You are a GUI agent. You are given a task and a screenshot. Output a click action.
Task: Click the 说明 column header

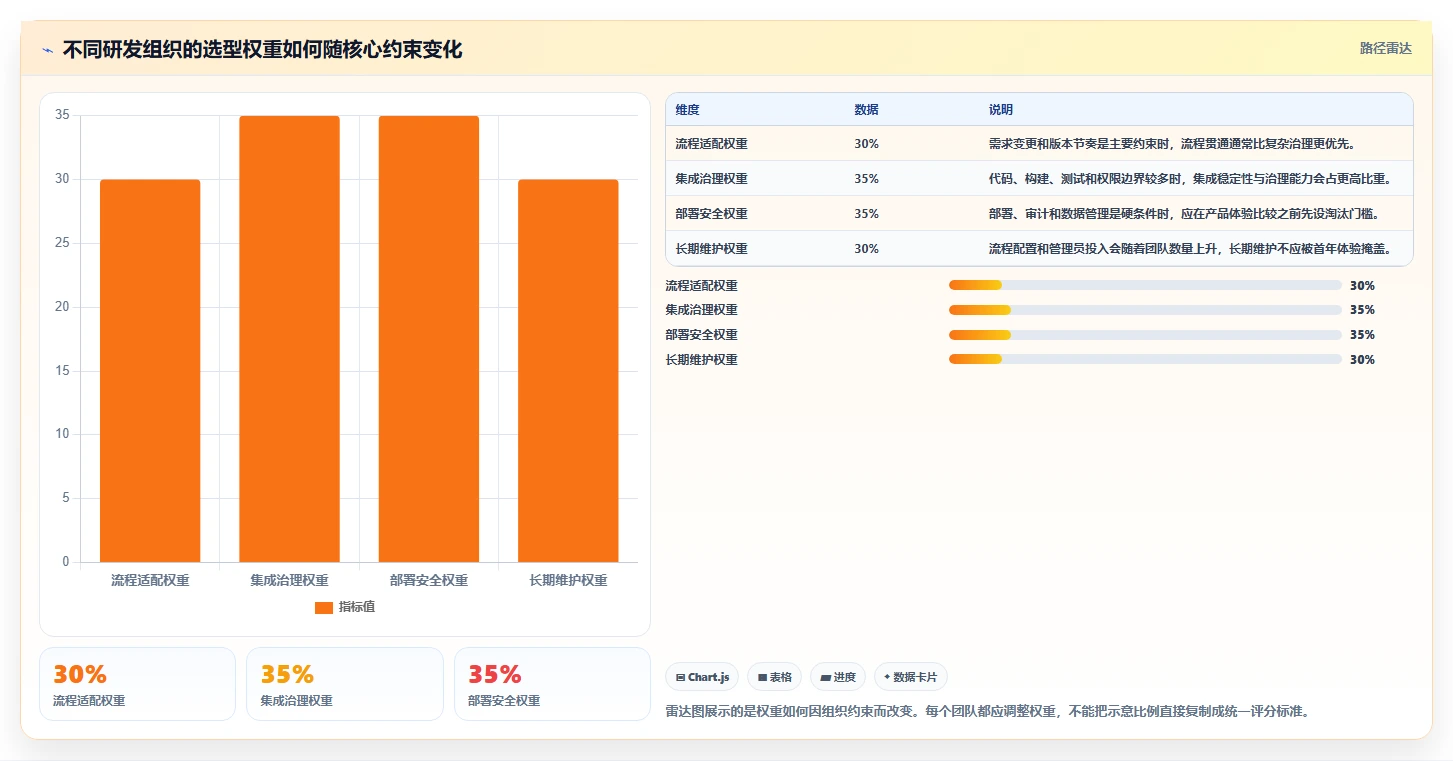click(x=1001, y=110)
